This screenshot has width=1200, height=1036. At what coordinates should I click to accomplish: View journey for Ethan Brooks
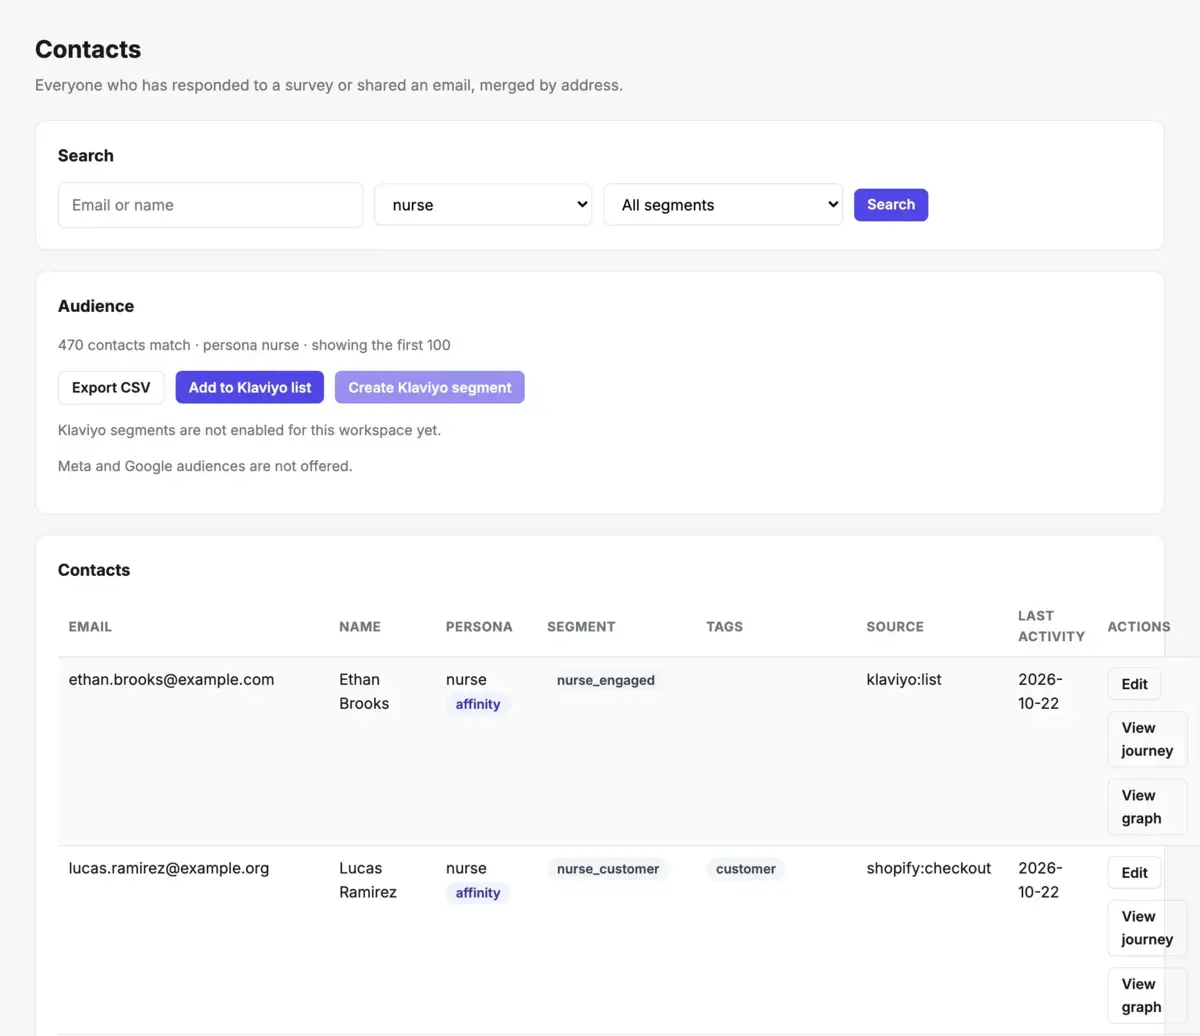pos(1147,739)
